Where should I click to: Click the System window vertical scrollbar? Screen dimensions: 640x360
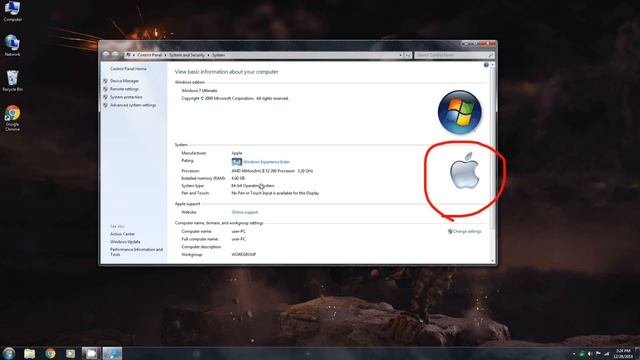493,162
